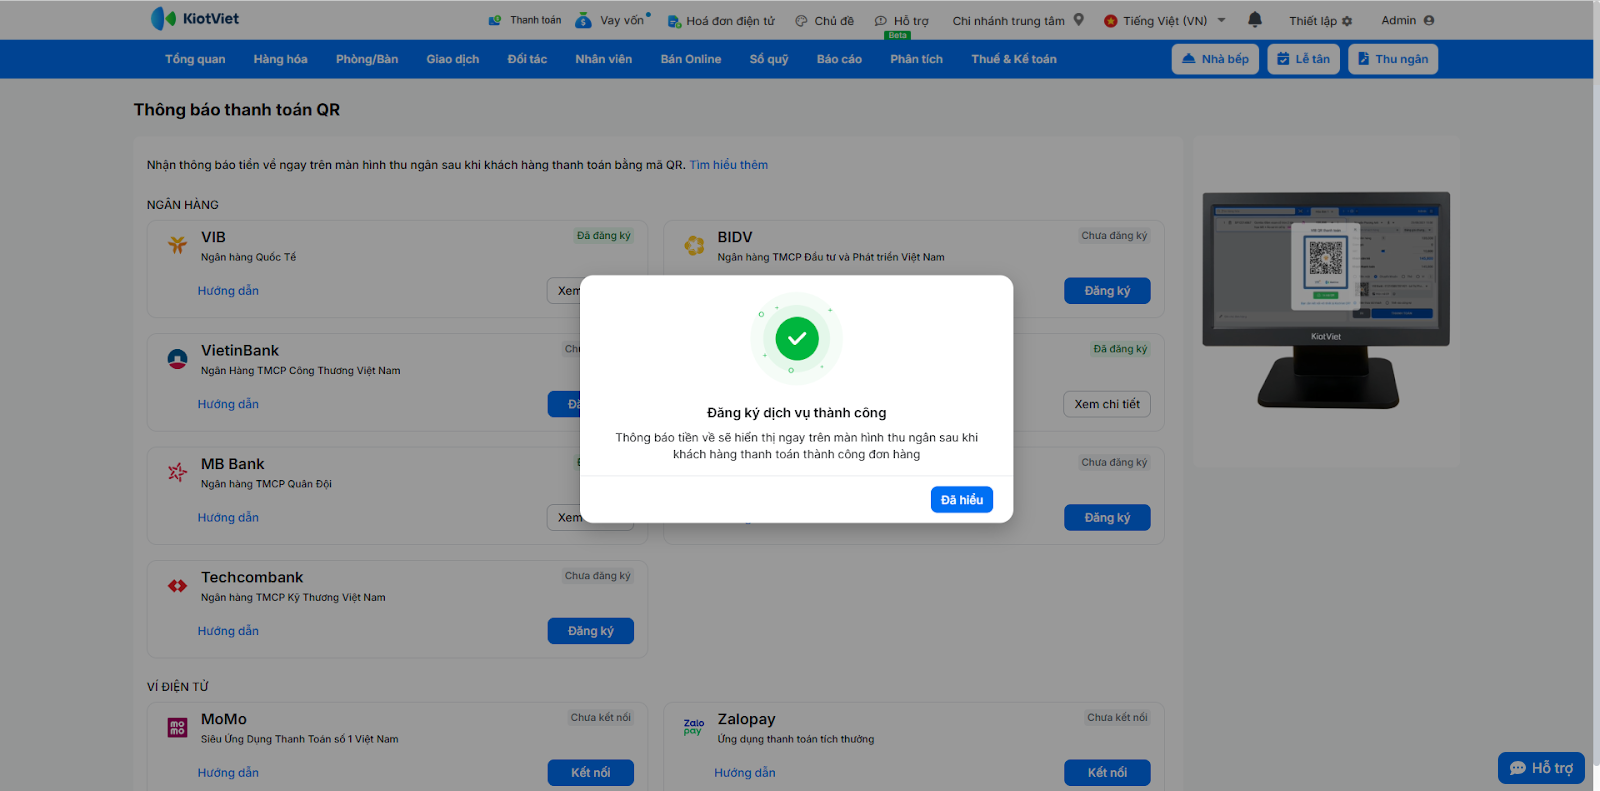This screenshot has height=791, width=1600.
Task: Open the notifications bell
Action: (1255, 20)
